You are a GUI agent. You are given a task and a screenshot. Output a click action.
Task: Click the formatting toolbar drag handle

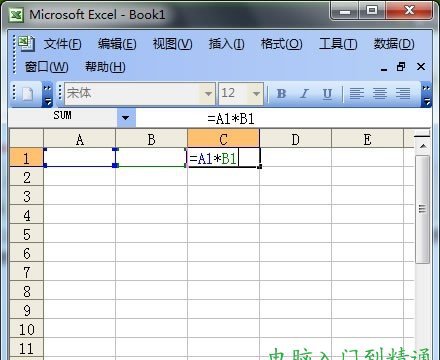(60, 93)
